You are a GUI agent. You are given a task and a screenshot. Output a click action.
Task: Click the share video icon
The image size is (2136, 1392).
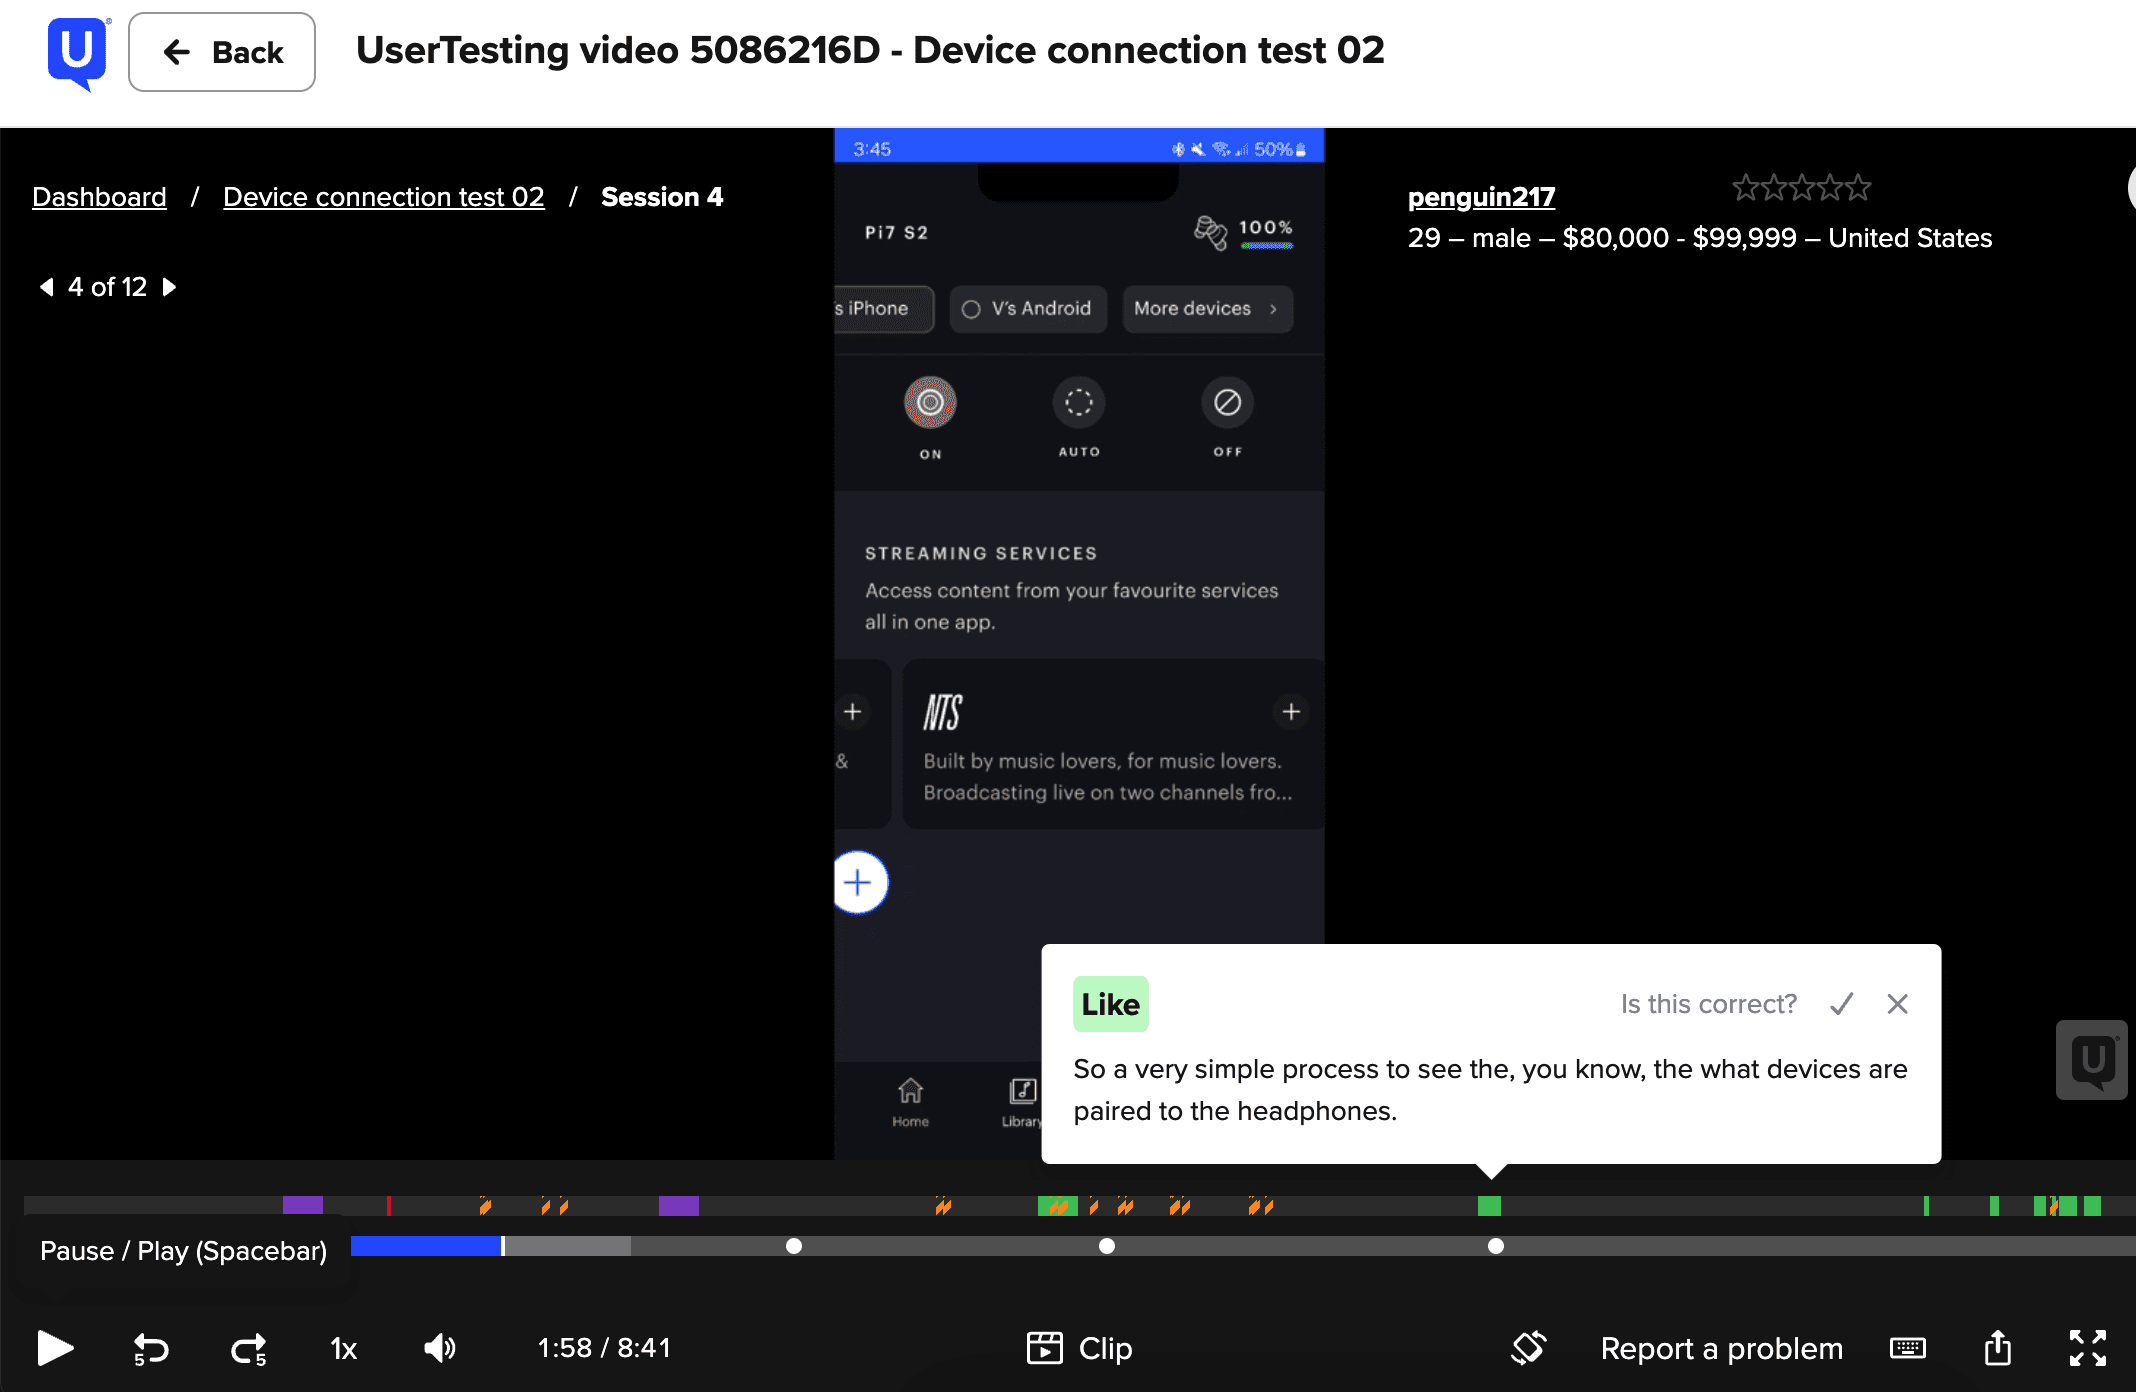1997,1348
